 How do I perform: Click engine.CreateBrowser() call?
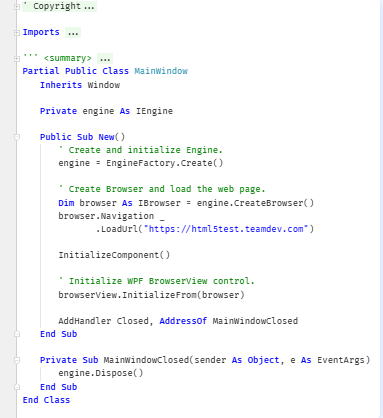[255, 203]
